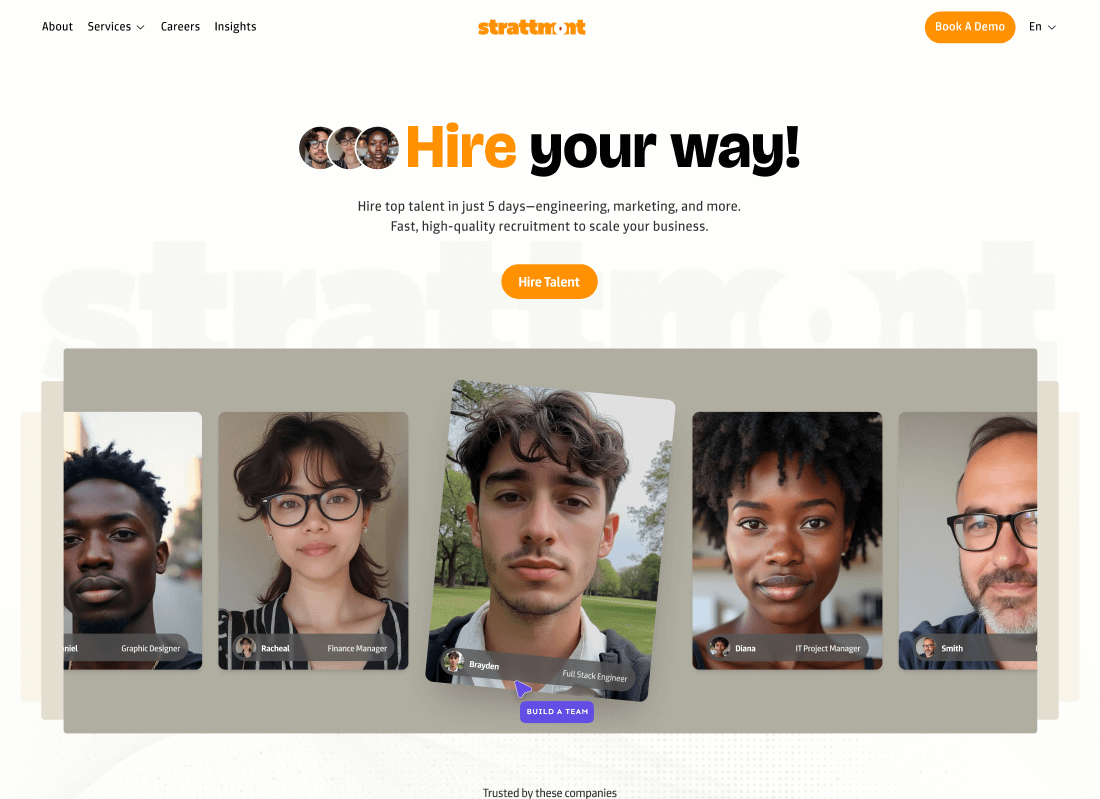Click the purple Build A Team badge

point(557,711)
